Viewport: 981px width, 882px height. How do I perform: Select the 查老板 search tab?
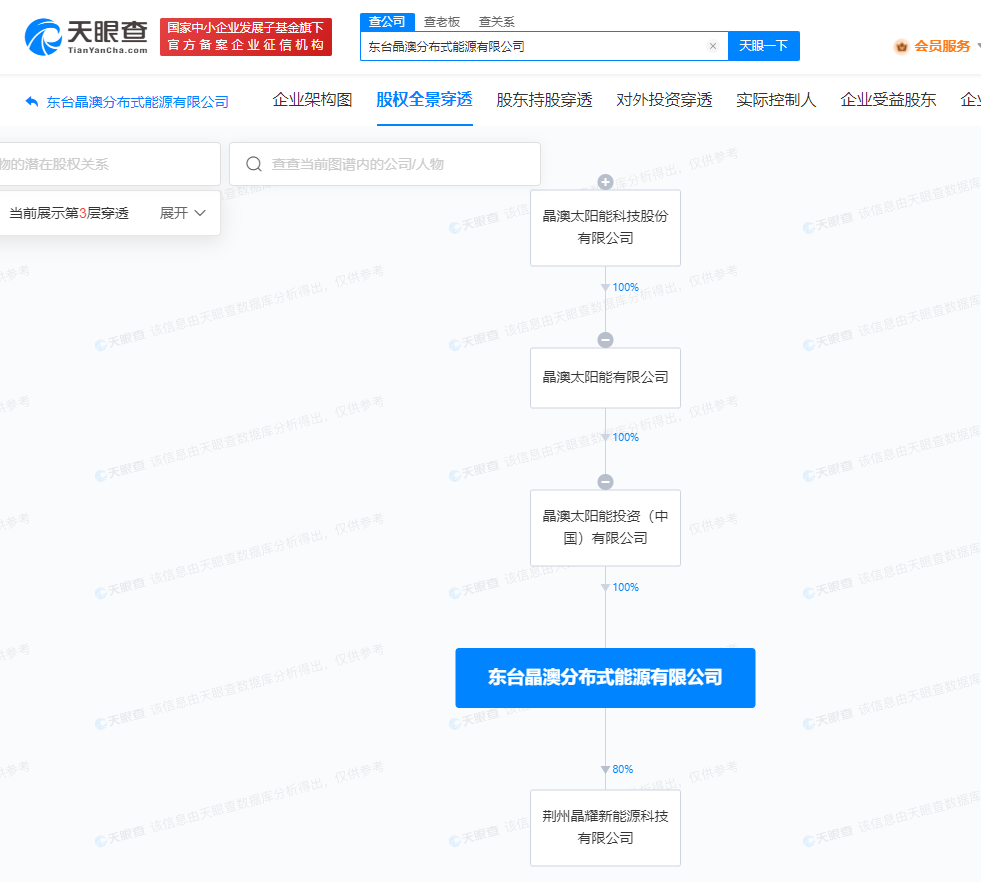point(442,22)
